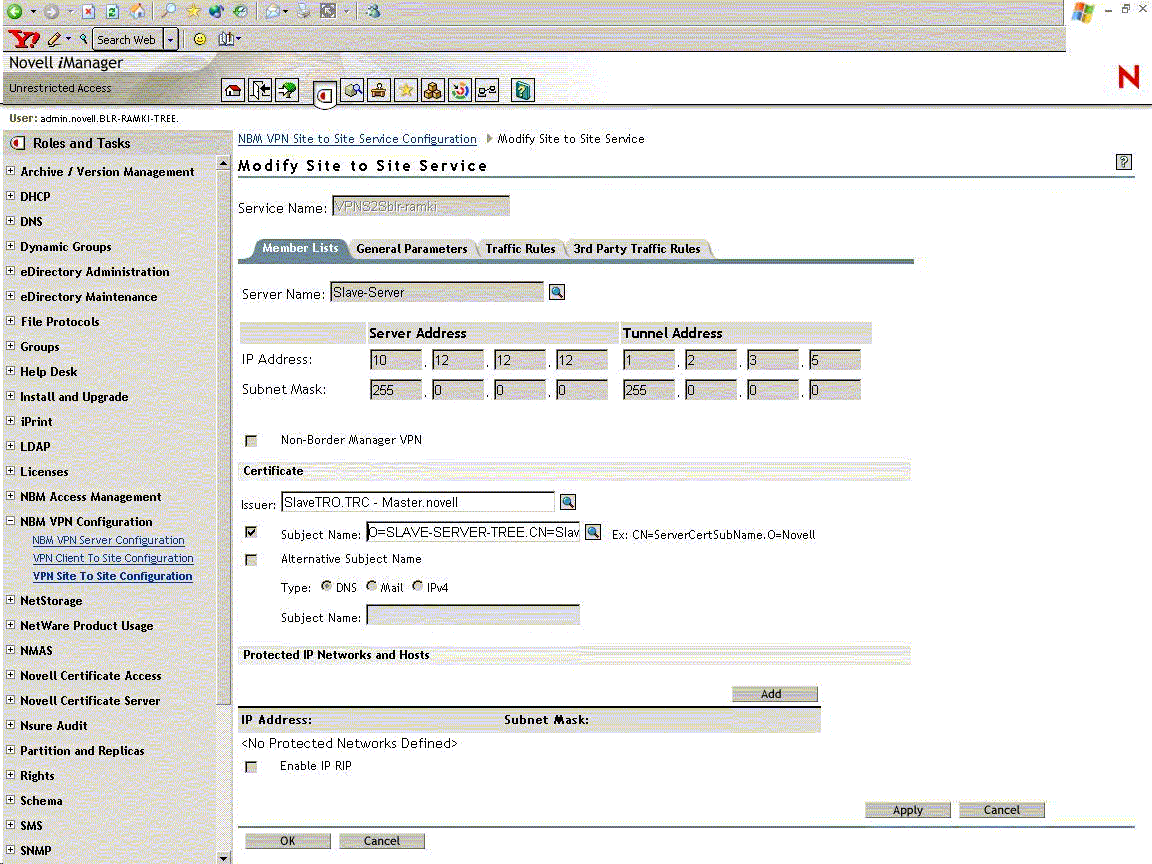Click Add protected network button
Viewport: 1152px width, 864px height.
pos(774,694)
